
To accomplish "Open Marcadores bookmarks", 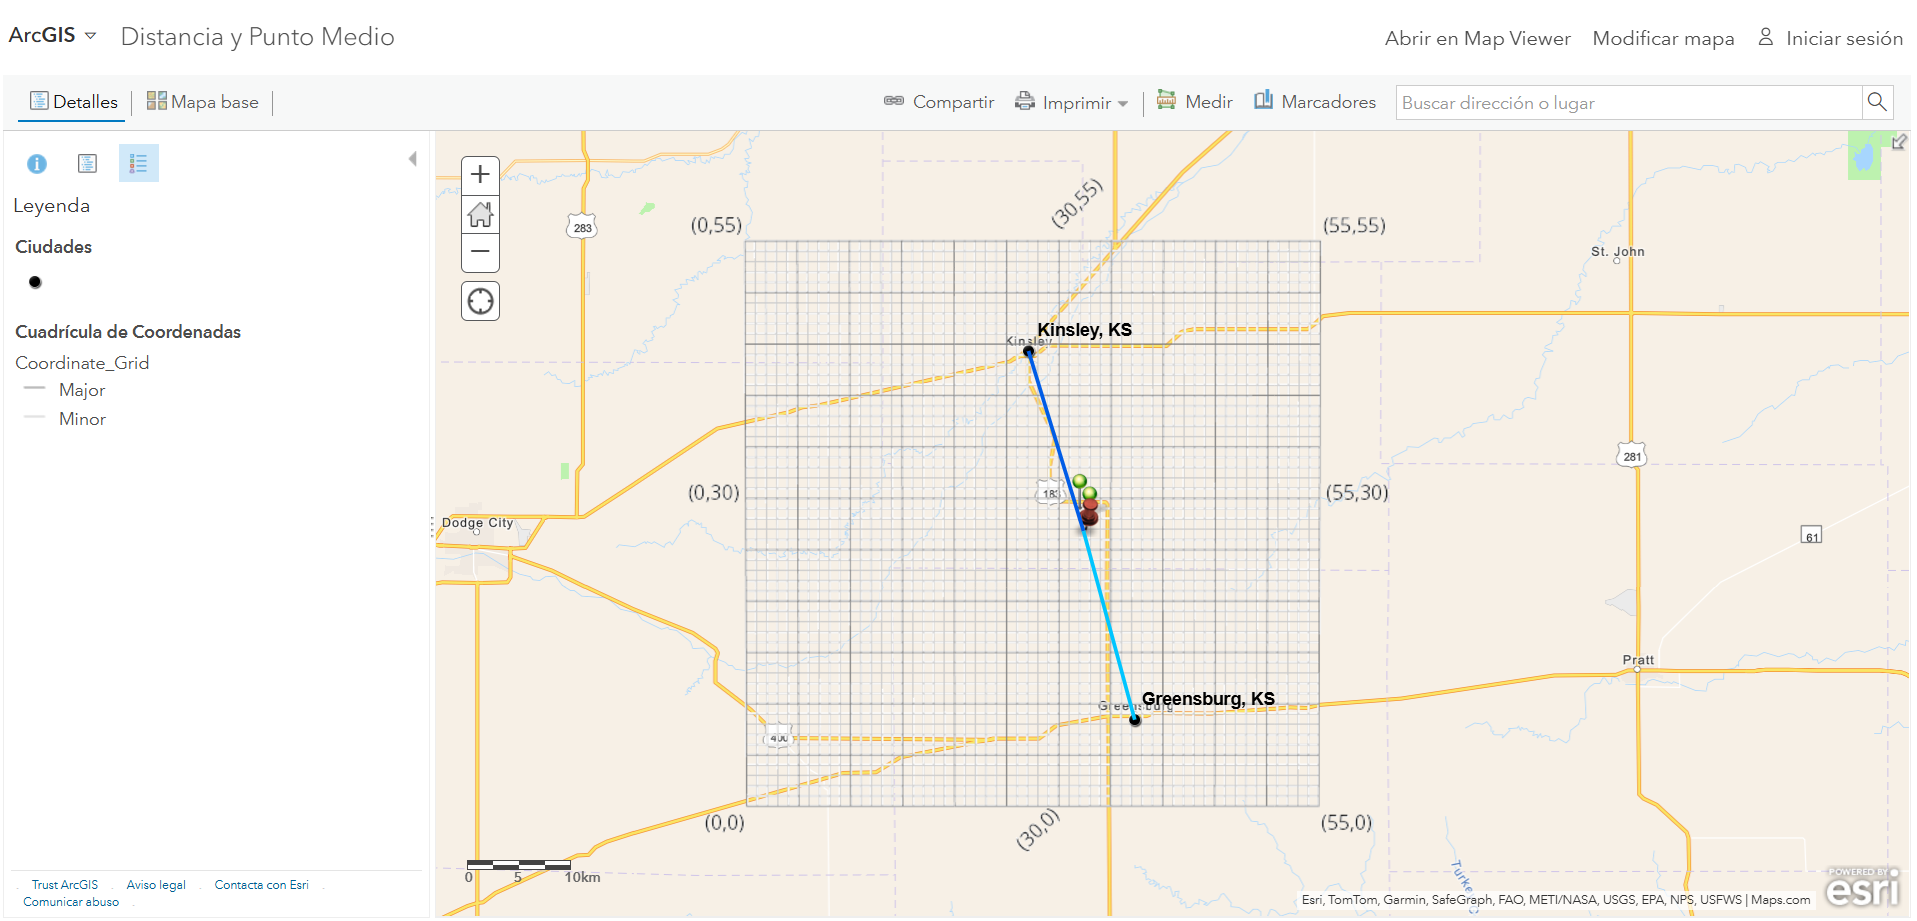I will (1315, 102).
